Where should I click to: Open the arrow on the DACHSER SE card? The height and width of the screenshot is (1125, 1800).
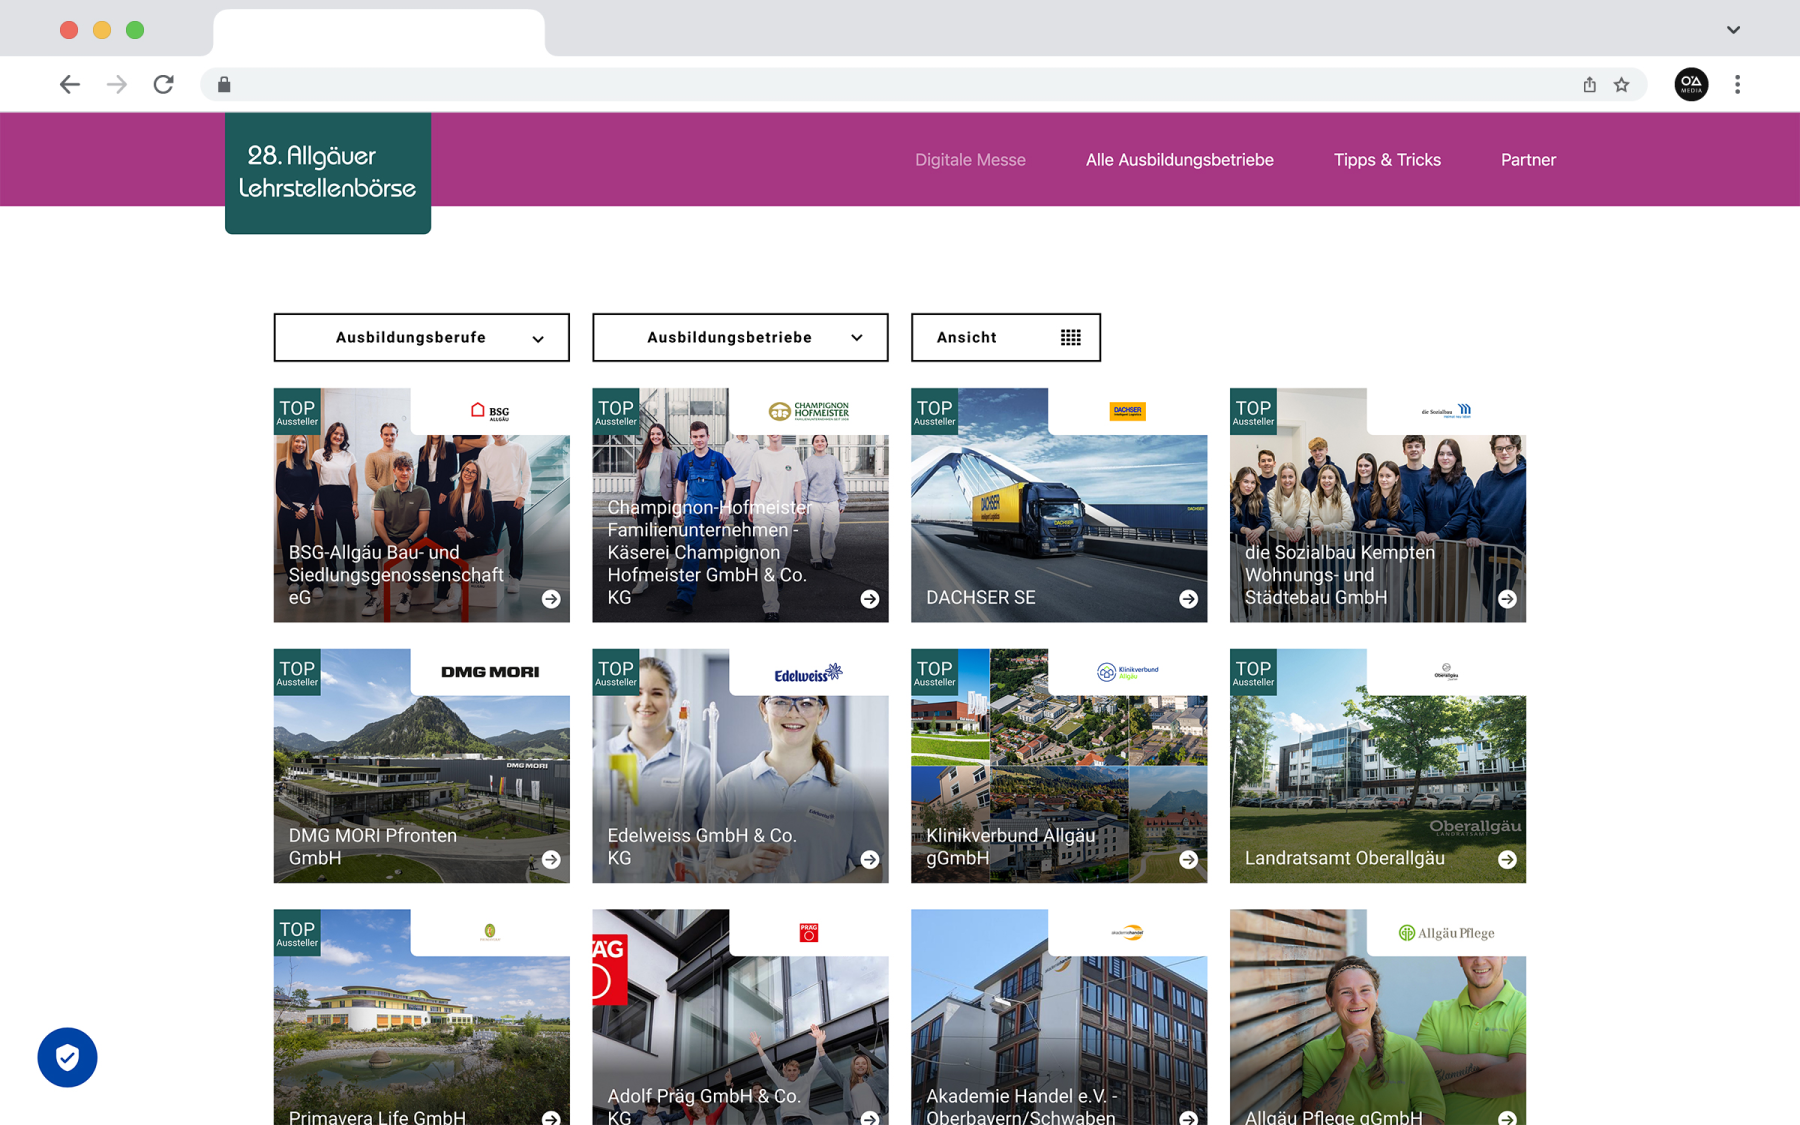(1188, 599)
